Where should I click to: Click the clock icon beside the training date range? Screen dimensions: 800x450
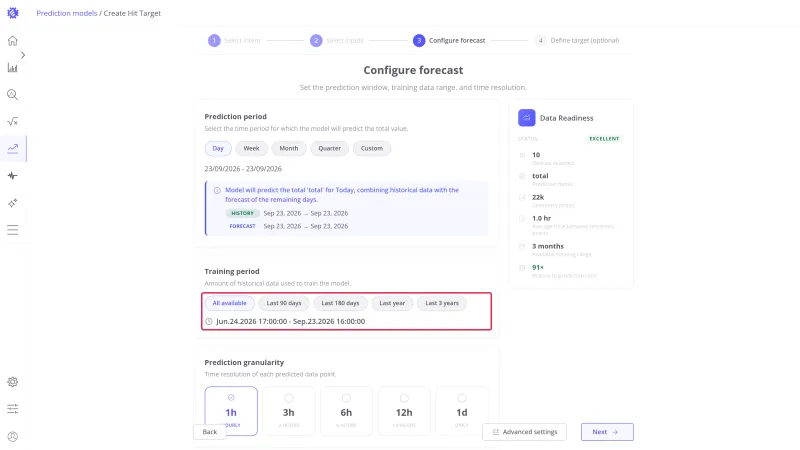(209, 321)
